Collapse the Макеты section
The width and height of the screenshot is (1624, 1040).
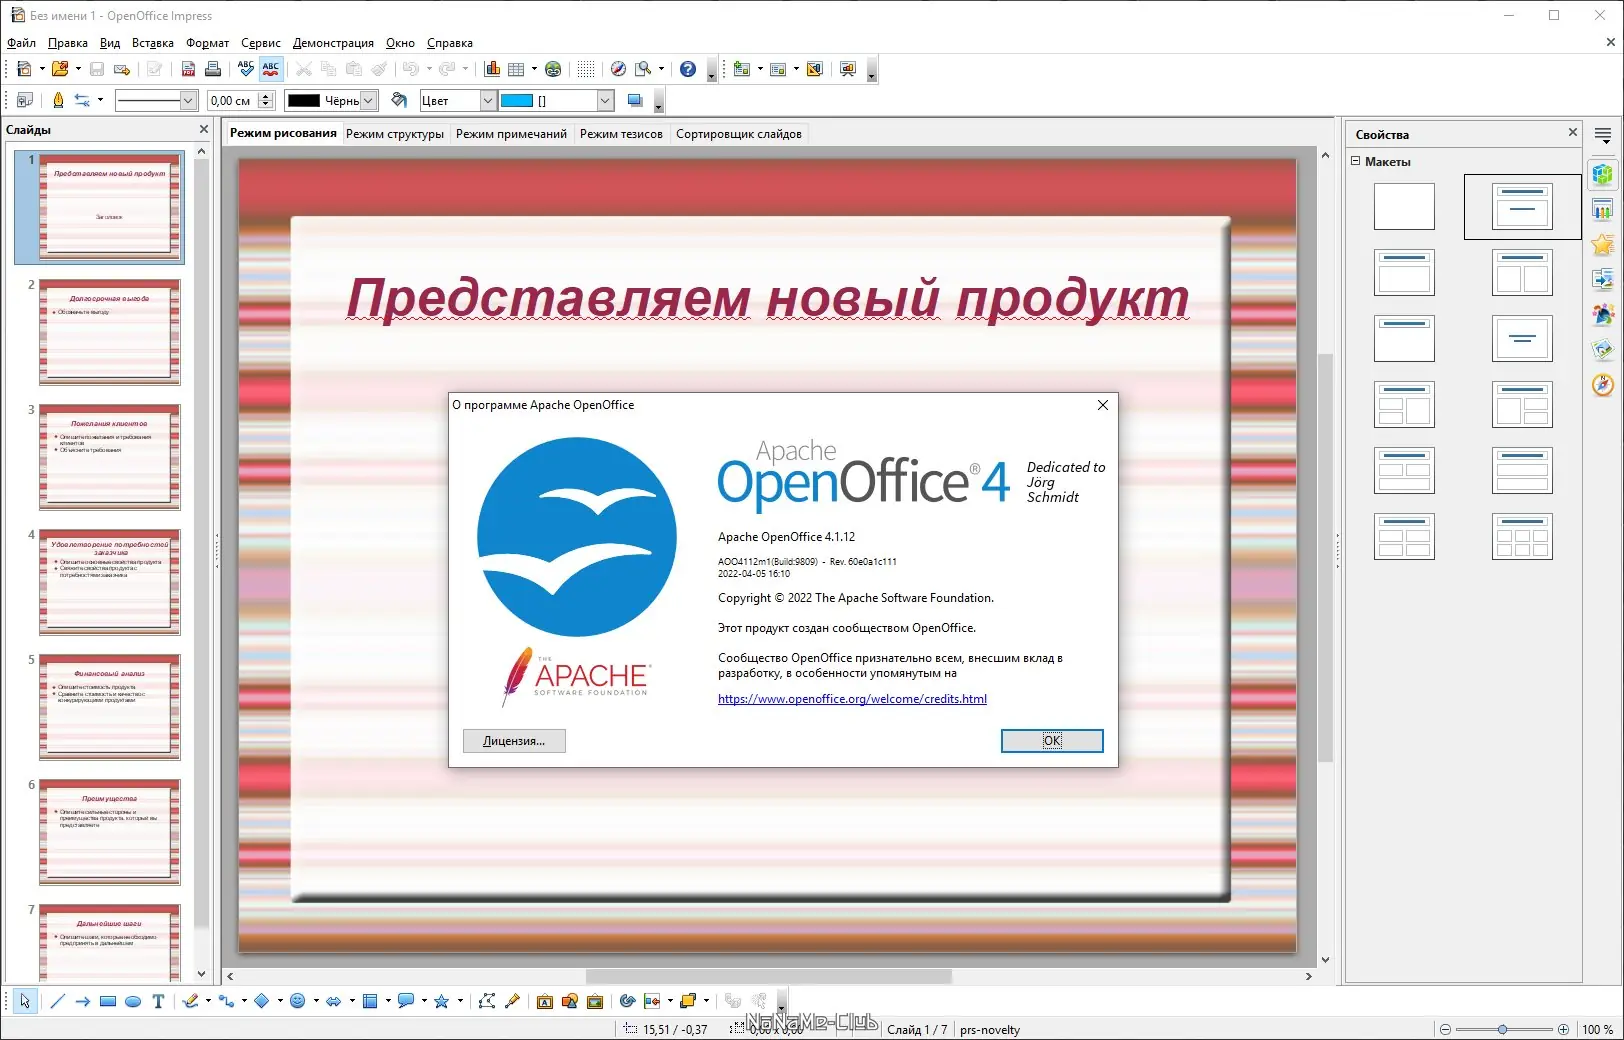coord(1356,161)
